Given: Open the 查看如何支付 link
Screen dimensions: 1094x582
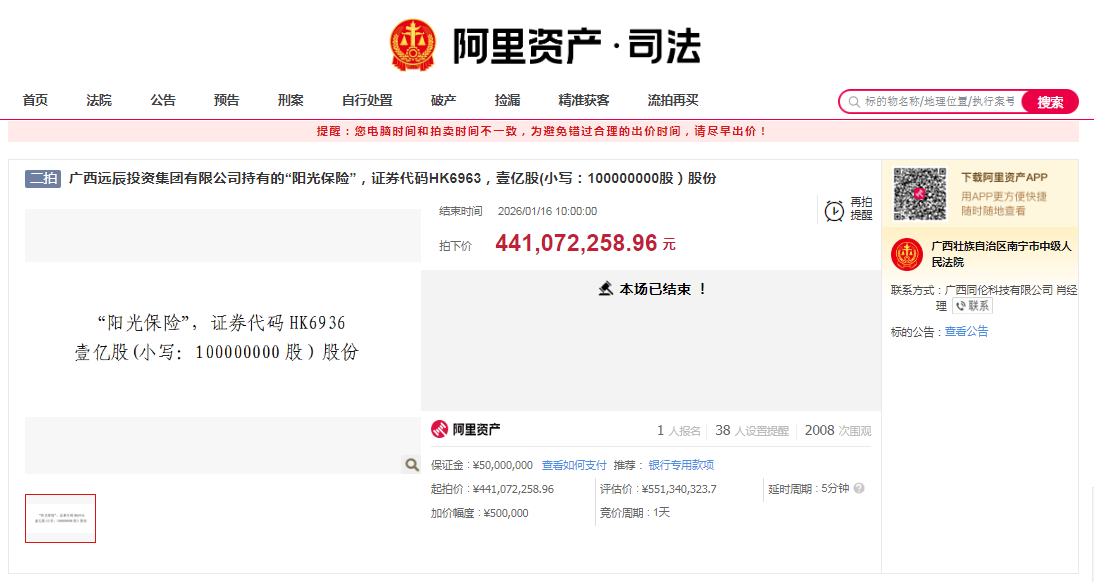Looking at the screenshot, I should coord(574,465).
